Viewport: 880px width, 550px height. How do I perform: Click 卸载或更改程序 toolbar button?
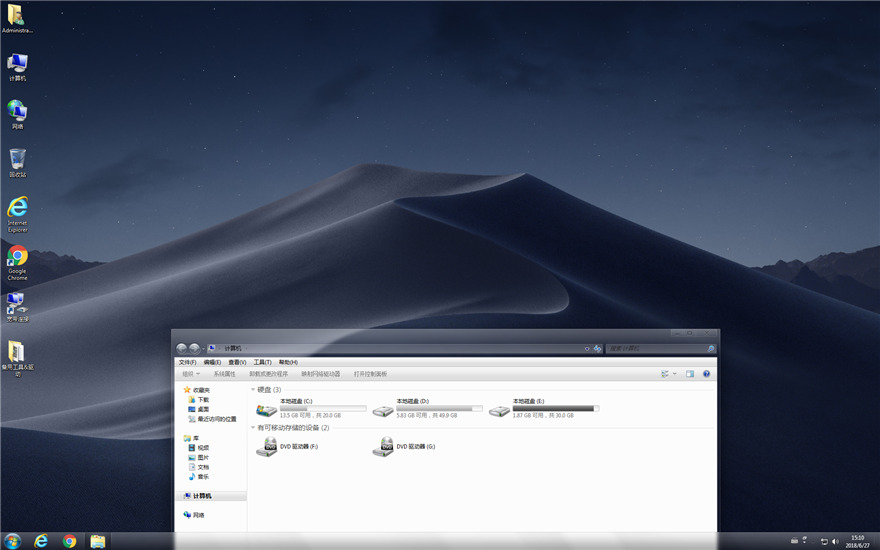268,374
